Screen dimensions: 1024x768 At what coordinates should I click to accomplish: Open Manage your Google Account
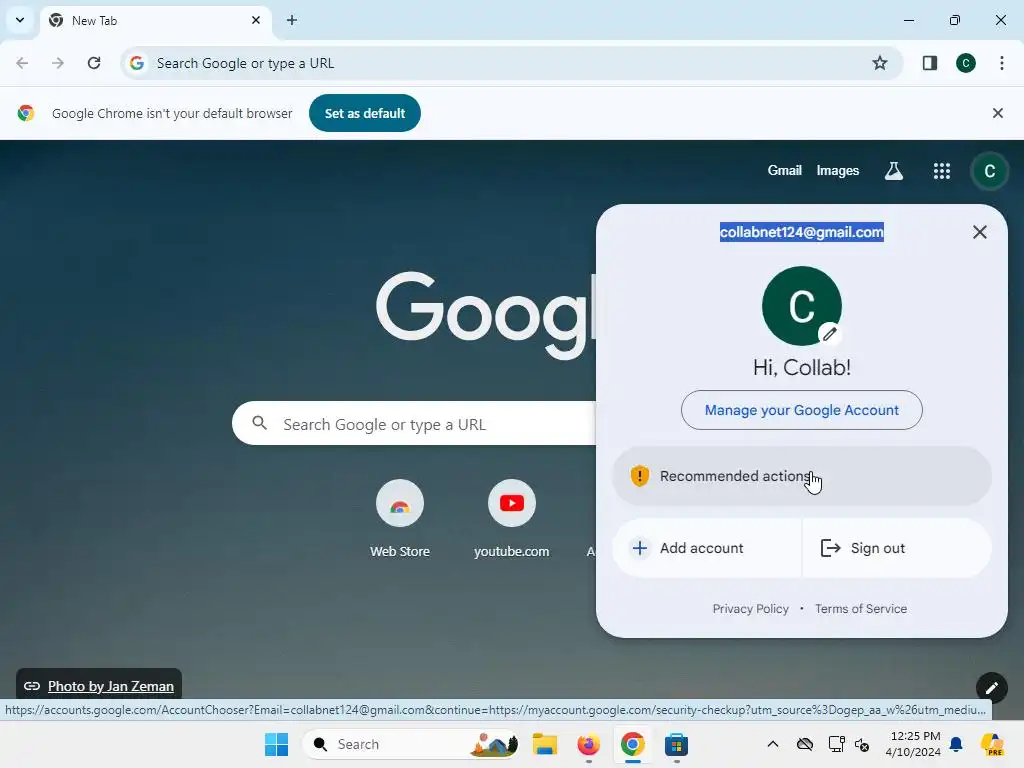[x=801, y=410]
